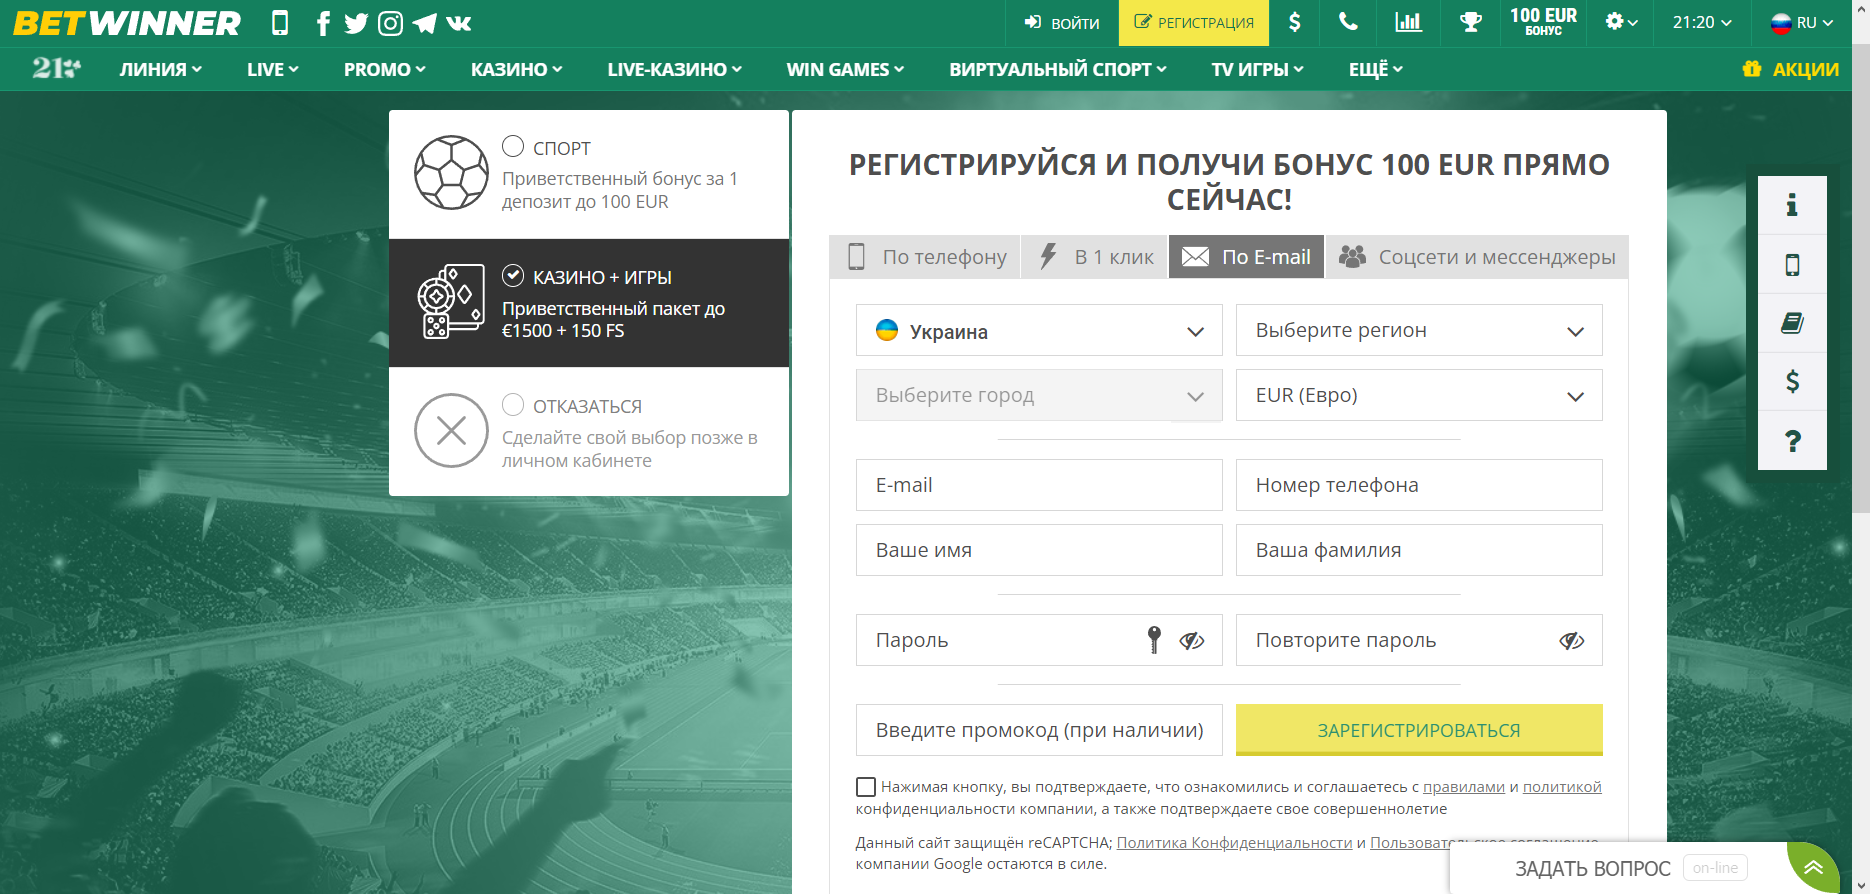Open the statistics bar chart icon
This screenshot has width=1870, height=894.
pyautogui.click(x=1409, y=22)
